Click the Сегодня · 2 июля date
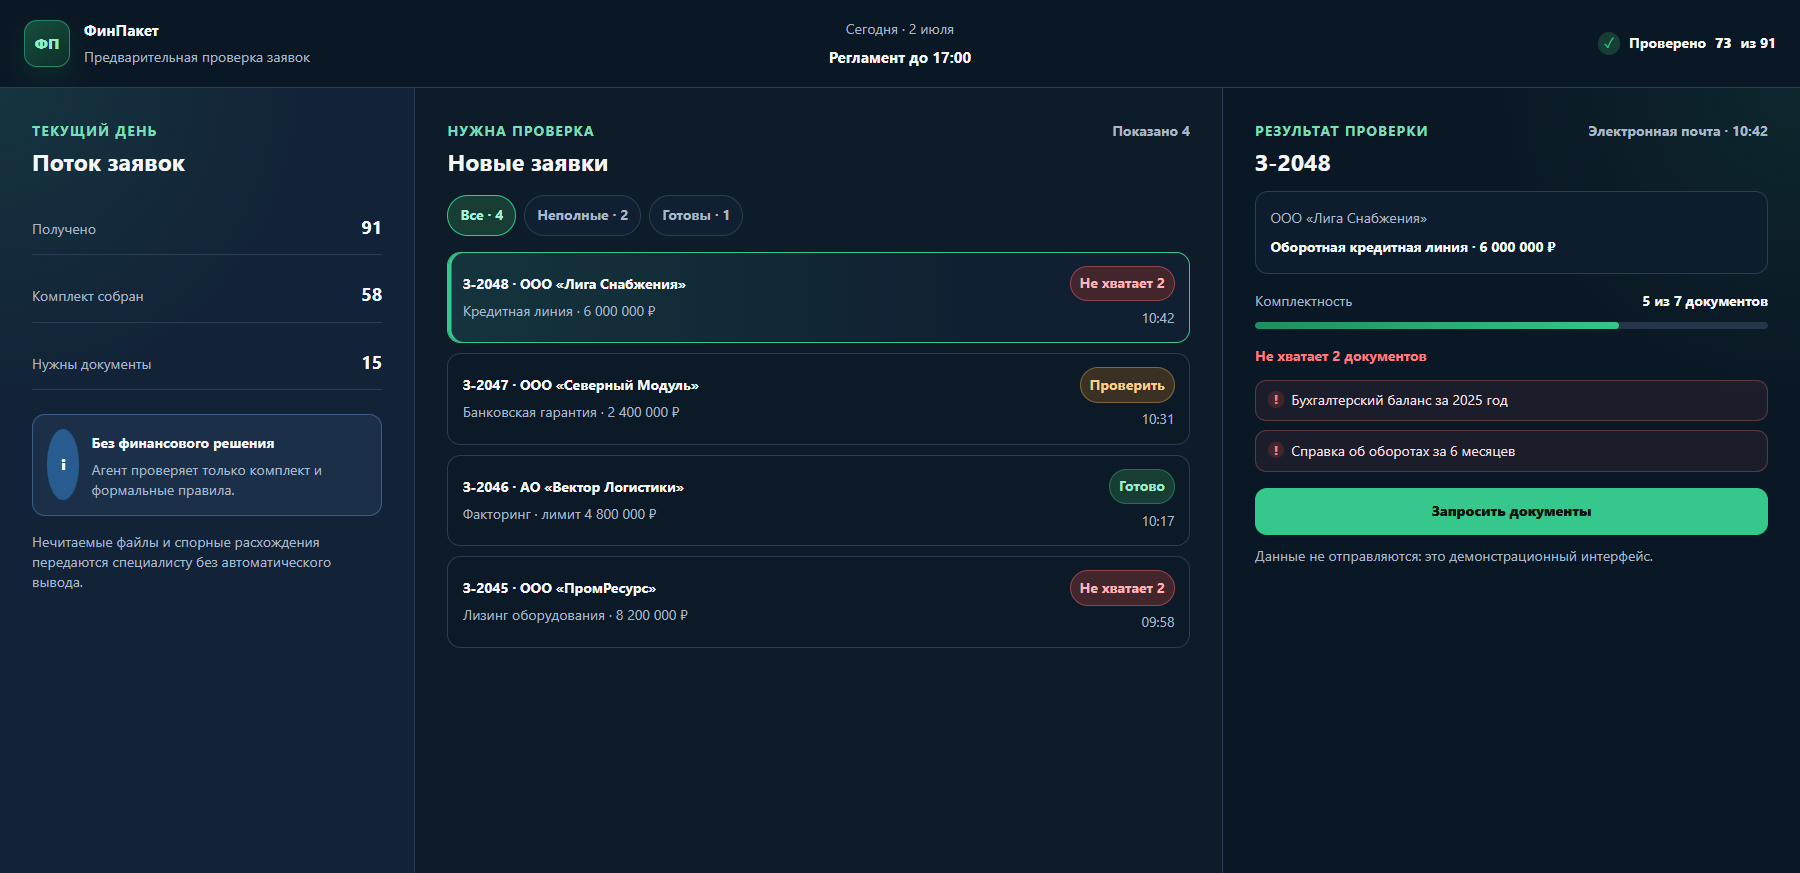This screenshot has width=1800, height=873. [x=900, y=30]
